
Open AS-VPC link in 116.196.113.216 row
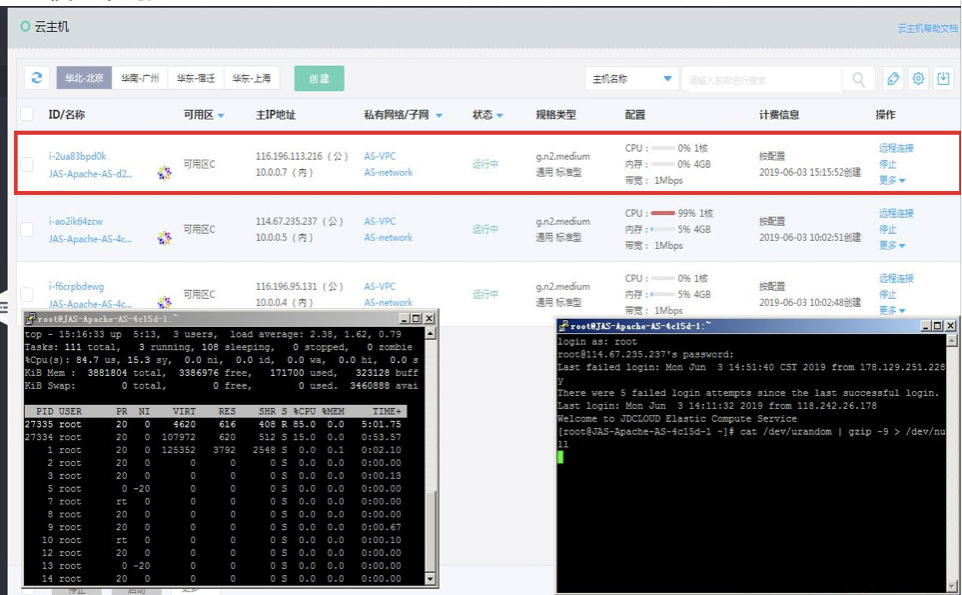click(x=380, y=156)
